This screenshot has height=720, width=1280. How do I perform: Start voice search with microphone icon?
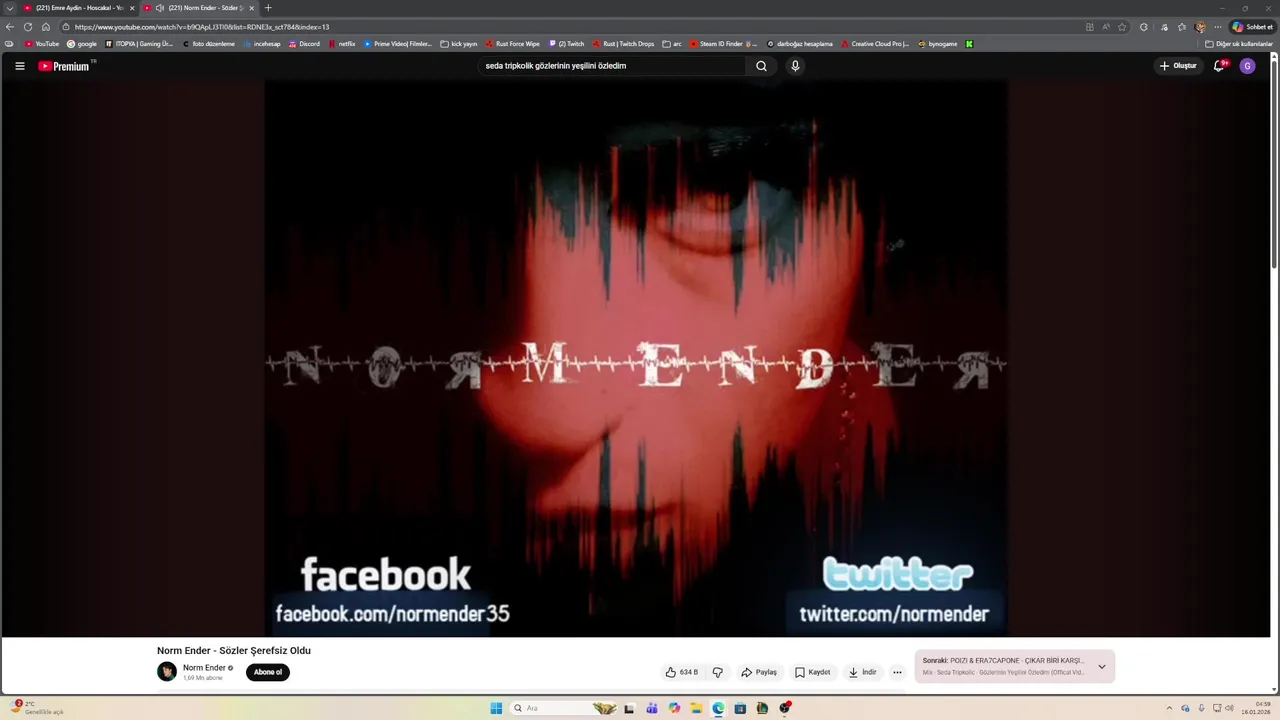pos(795,66)
